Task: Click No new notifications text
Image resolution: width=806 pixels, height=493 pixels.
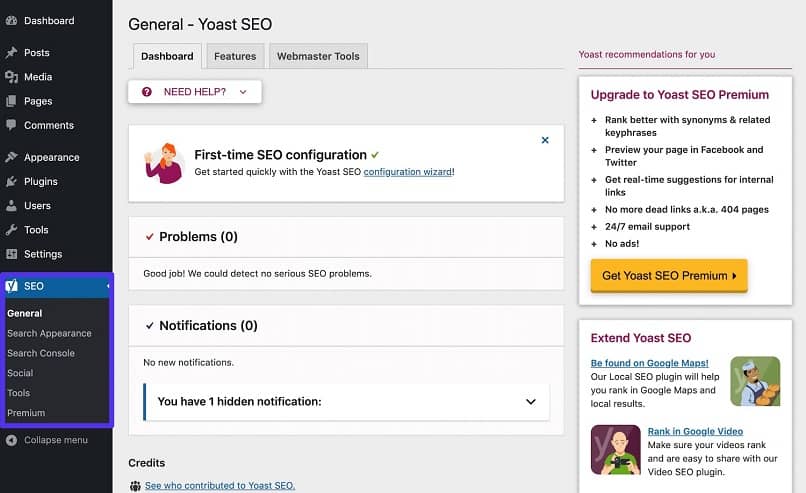Action: [x=188, y=362]
